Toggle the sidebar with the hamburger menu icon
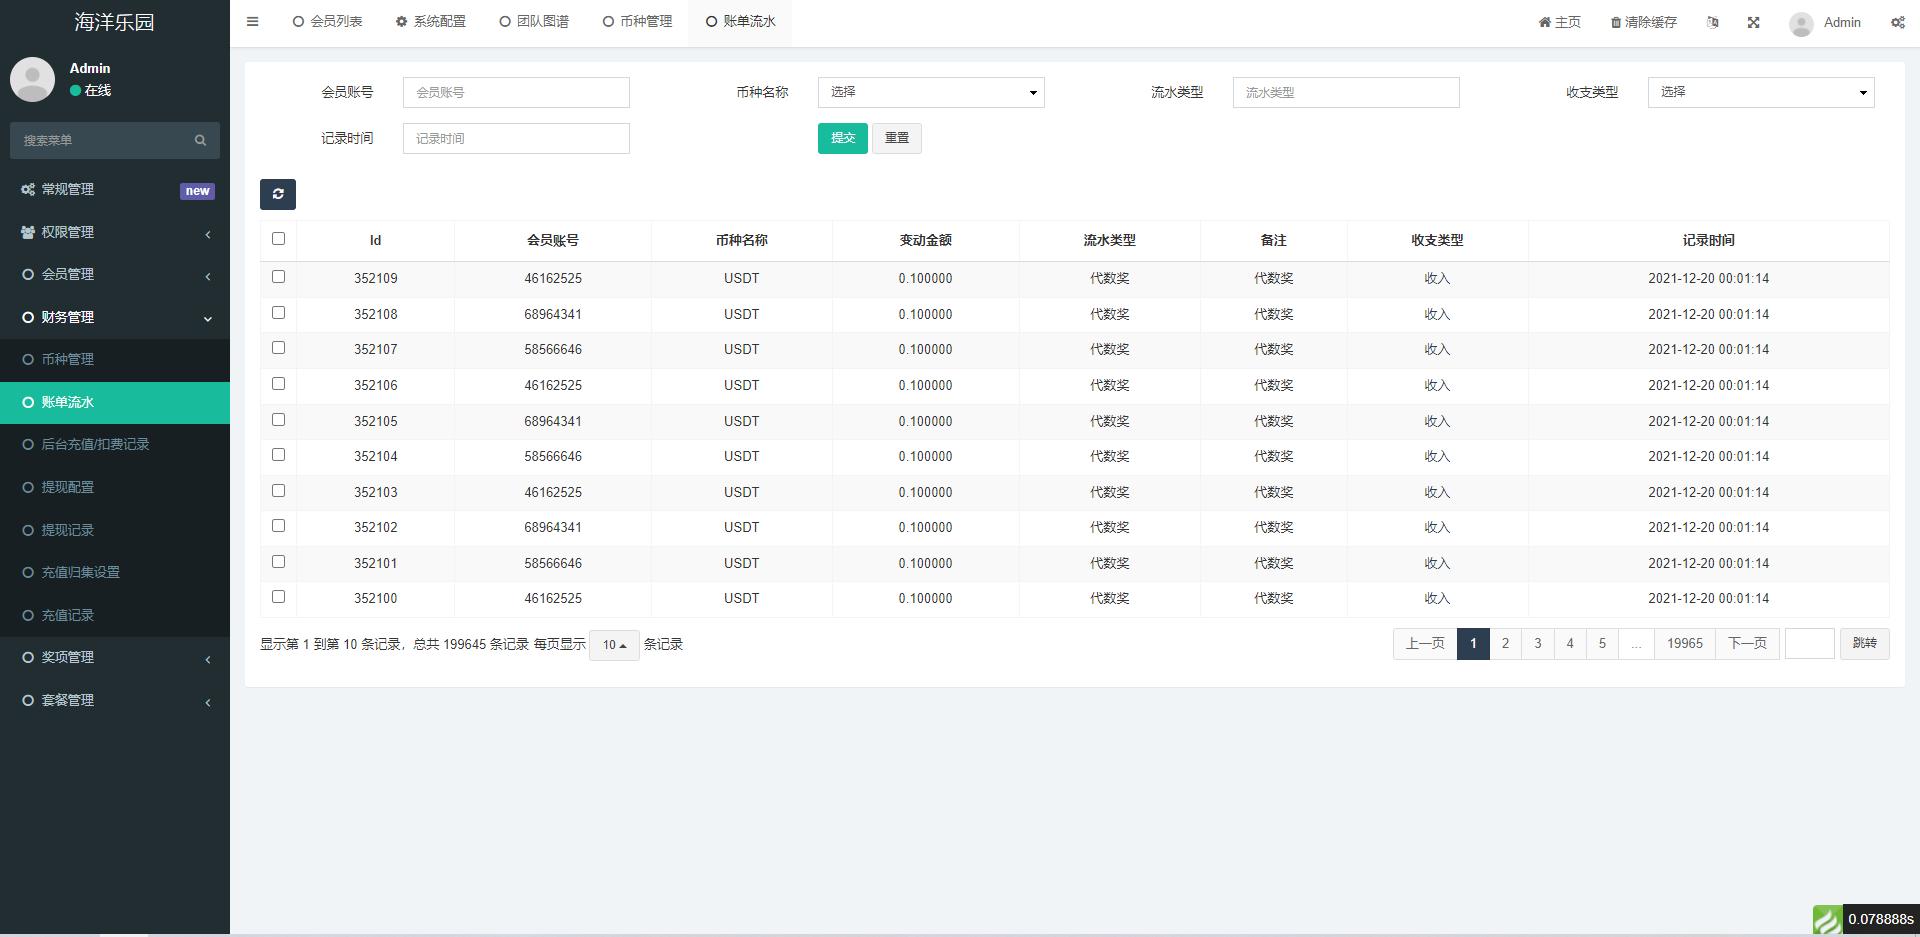The height and width of the screenshot is (937, 1920). 252,22
